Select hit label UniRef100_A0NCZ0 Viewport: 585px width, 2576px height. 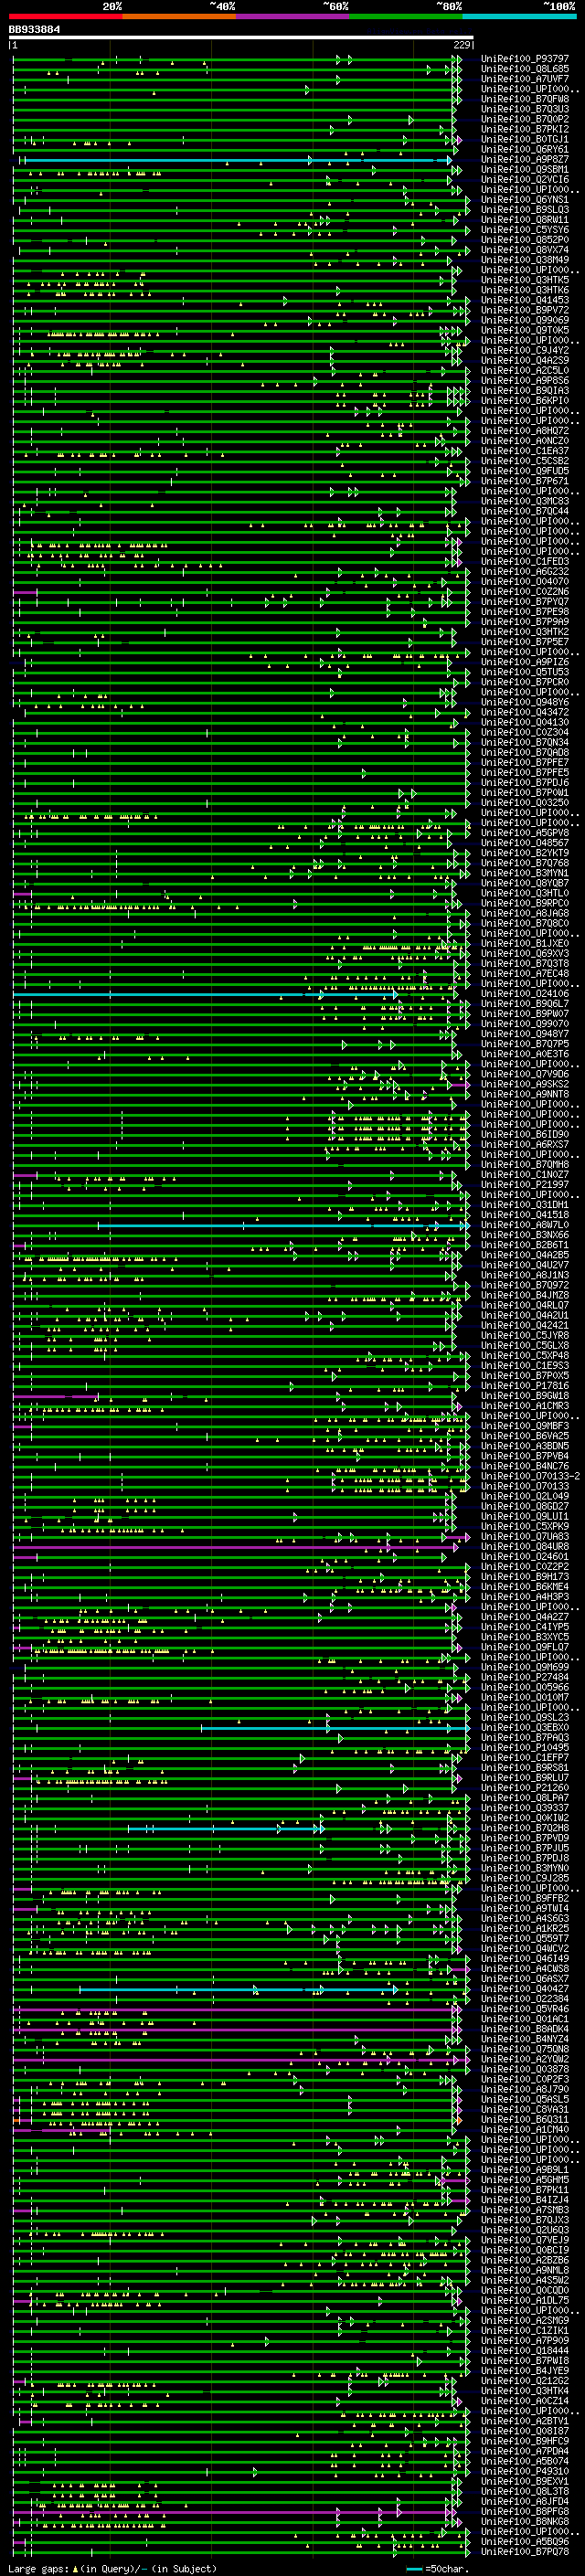[x=525, y=440]
